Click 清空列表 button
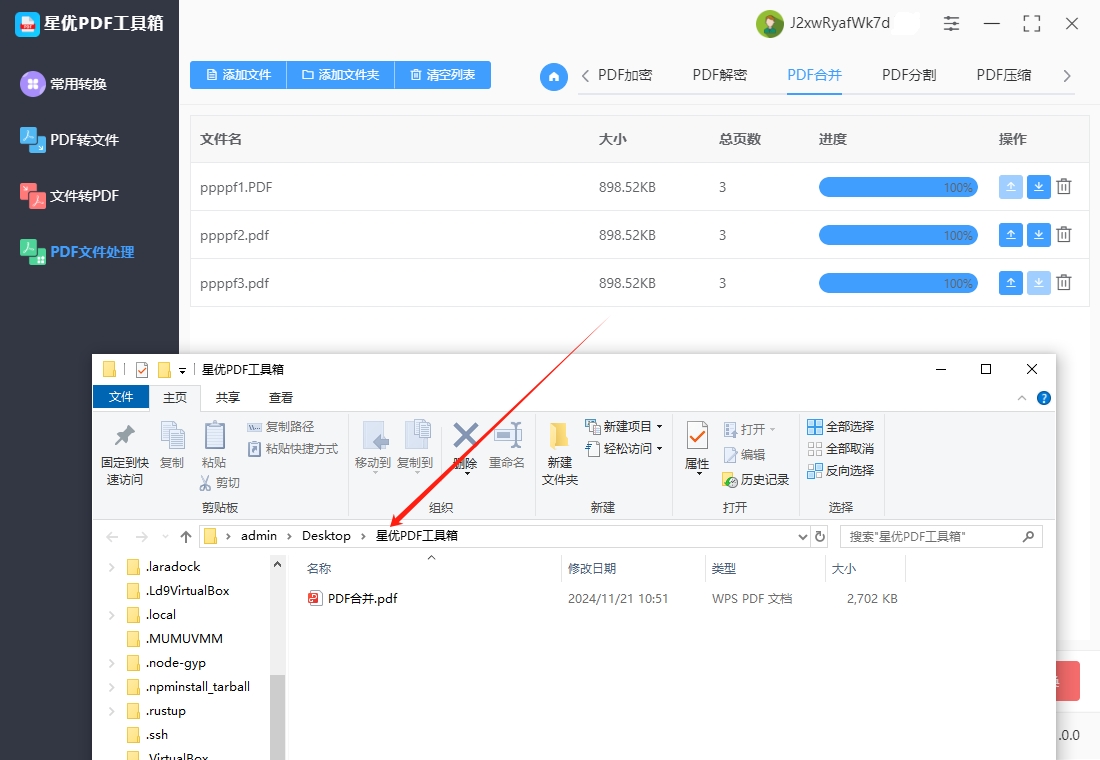The image size is (1100, 760). click(x=443, y=75)
